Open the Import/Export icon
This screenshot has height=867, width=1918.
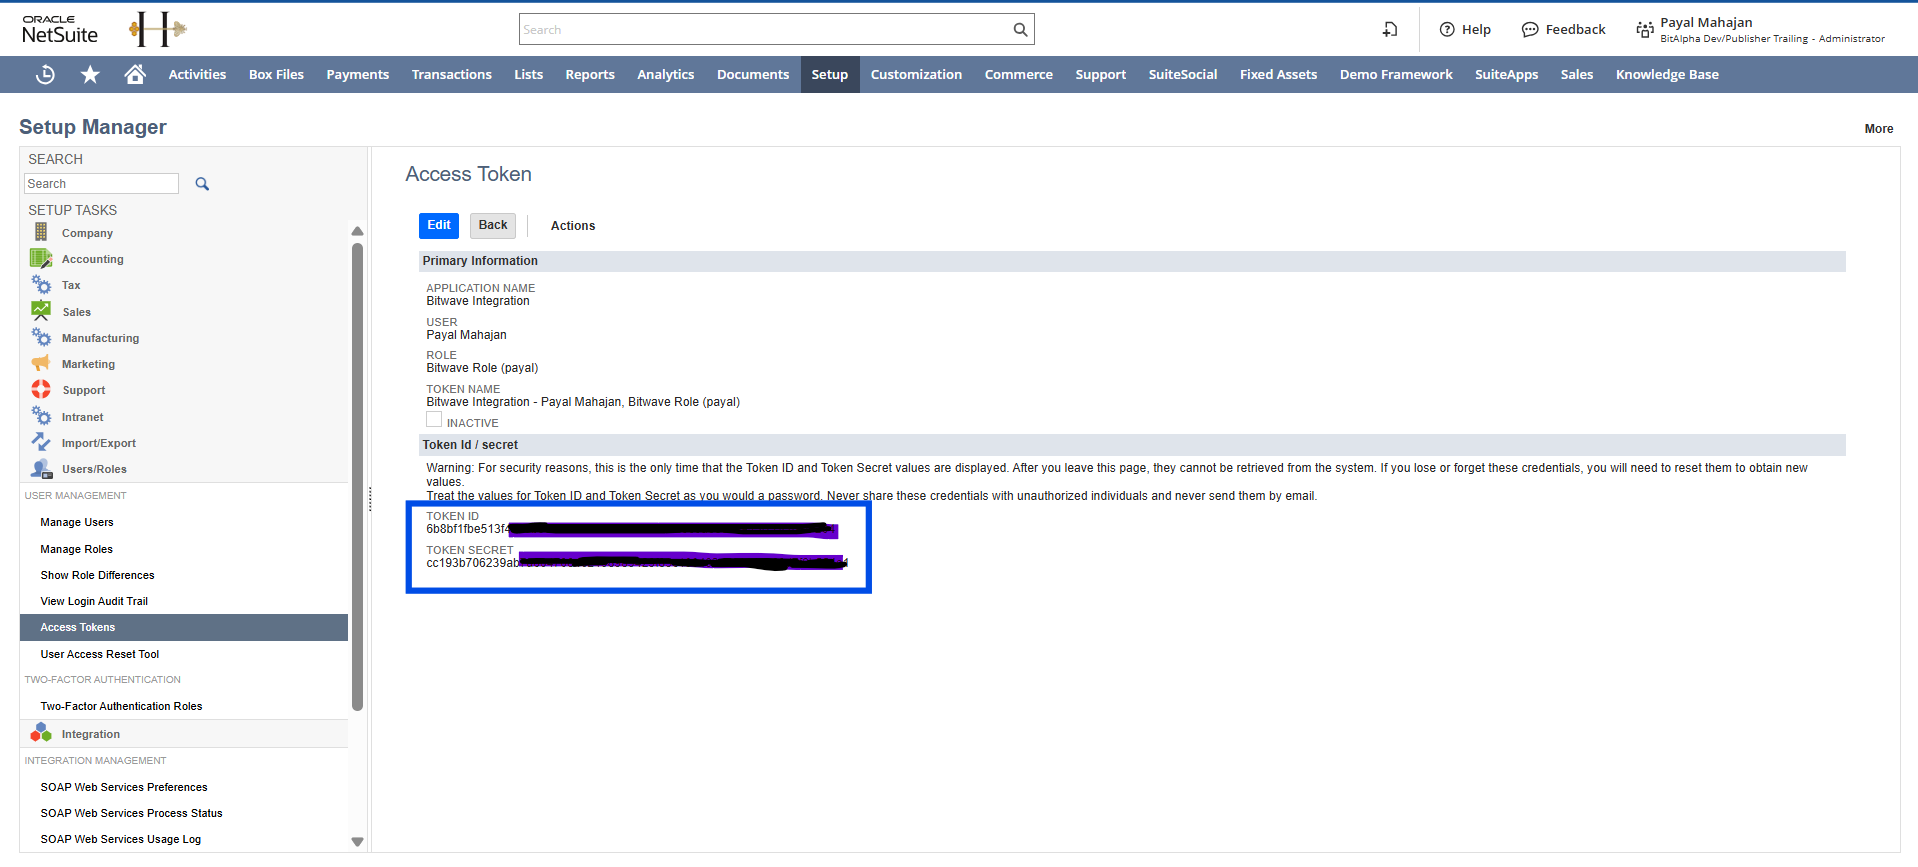click(41, 442)
